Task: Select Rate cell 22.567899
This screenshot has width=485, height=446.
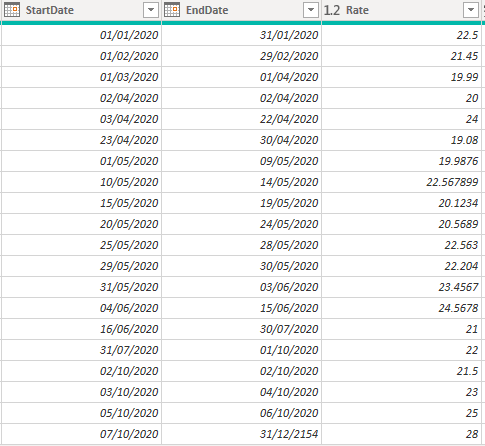Action: point(402,182)
